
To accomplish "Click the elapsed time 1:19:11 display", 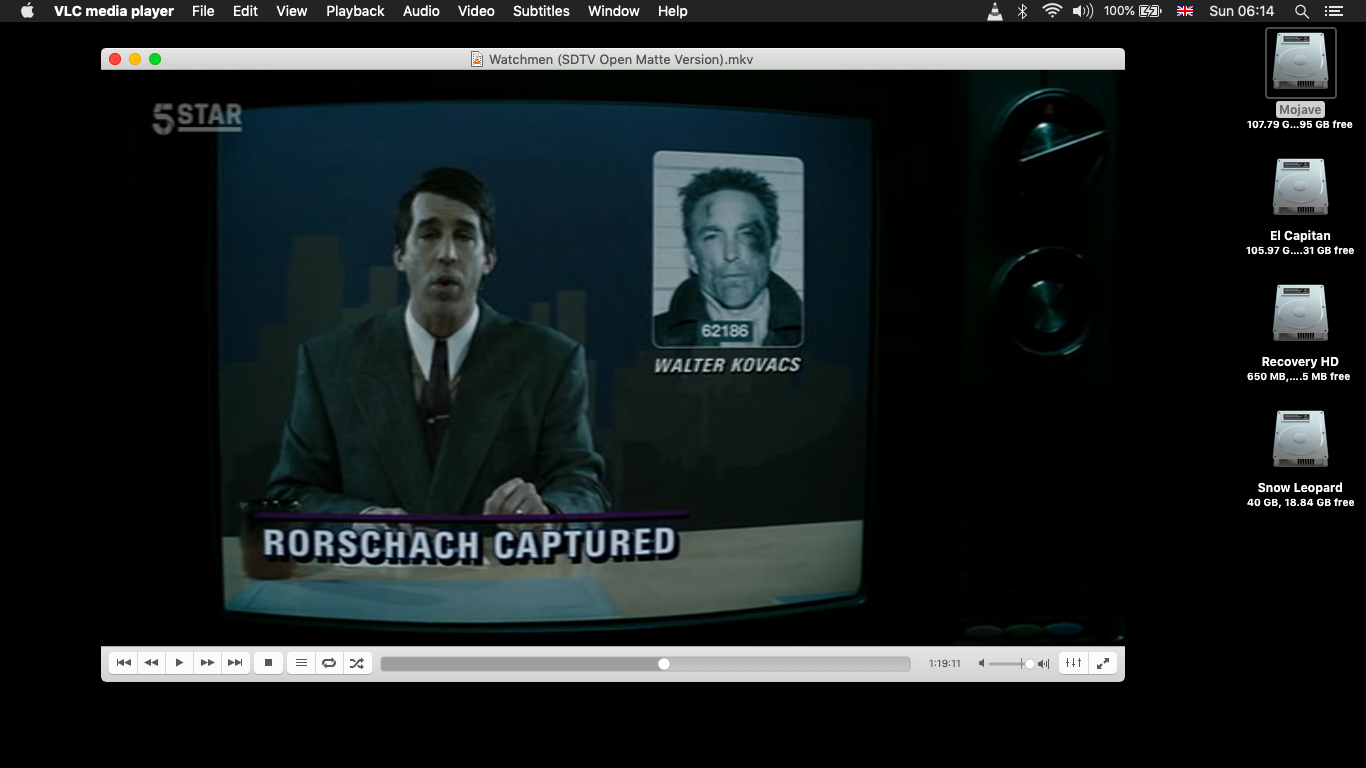I will pyautogui.click(x=944, y=664).
